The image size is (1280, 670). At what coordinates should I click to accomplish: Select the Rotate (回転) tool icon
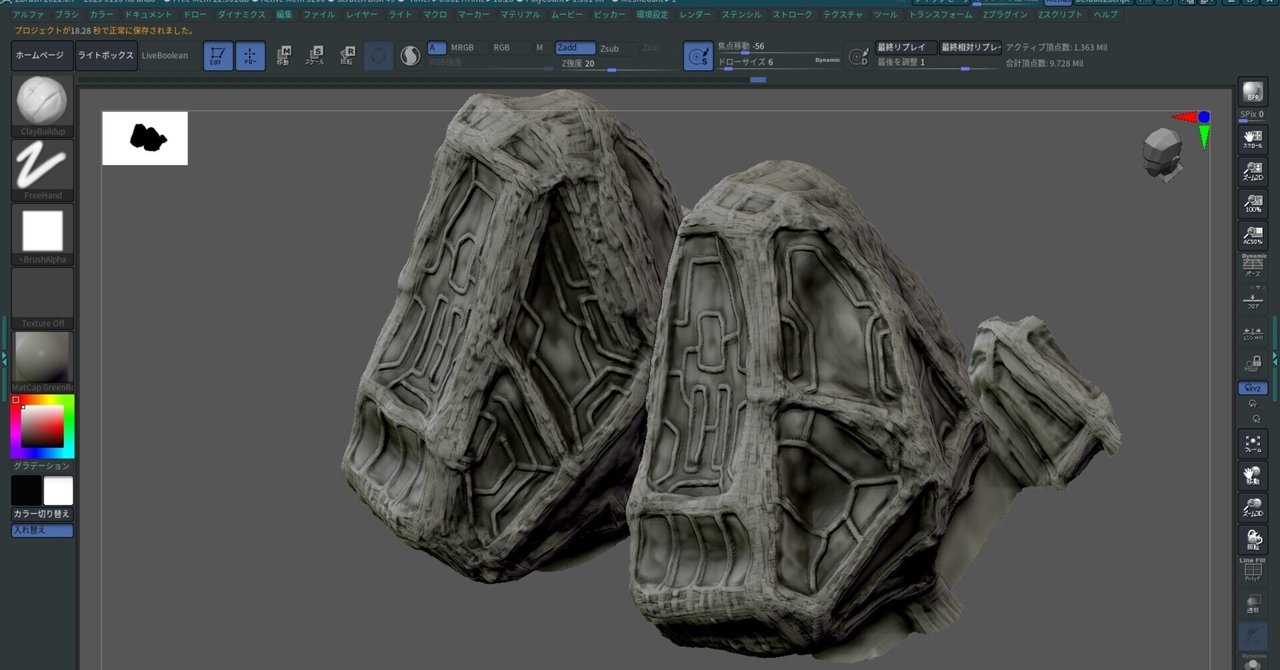point(347,55)
